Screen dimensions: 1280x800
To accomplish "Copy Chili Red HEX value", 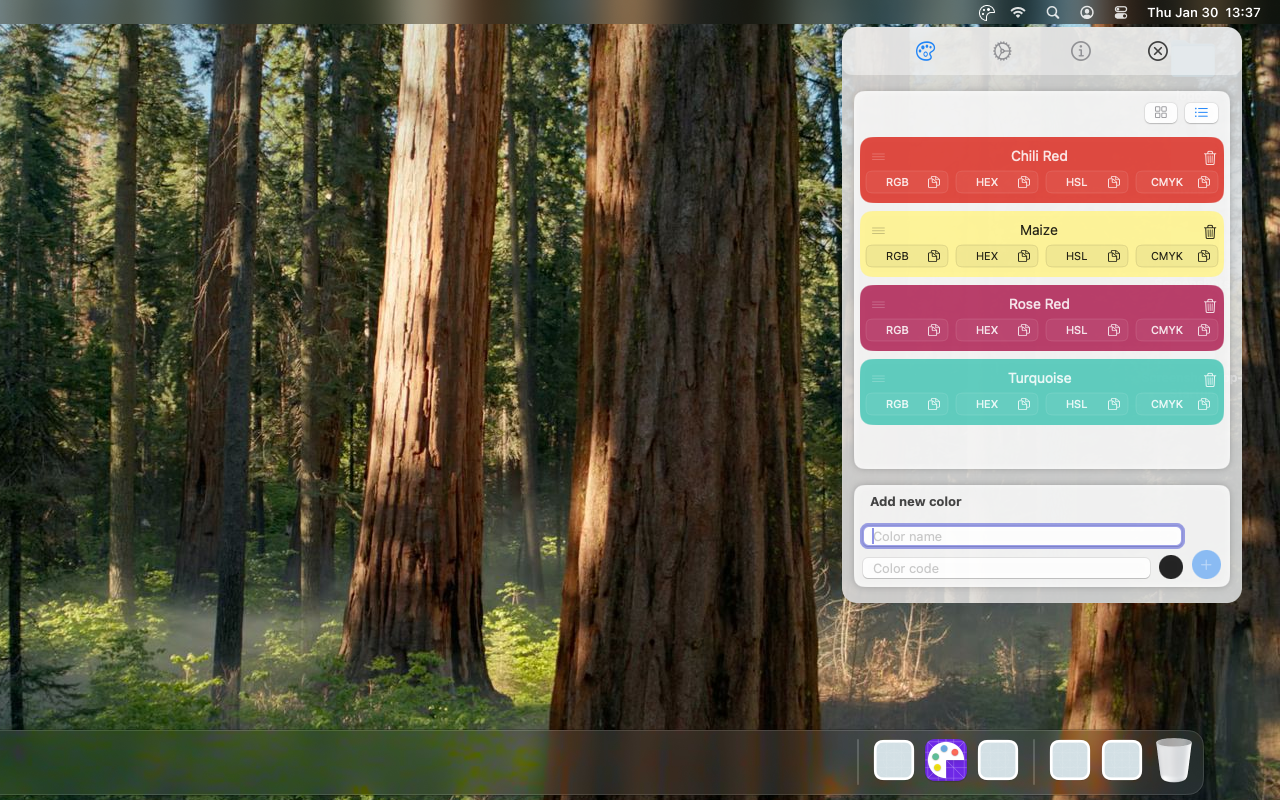I will [997, 182].
